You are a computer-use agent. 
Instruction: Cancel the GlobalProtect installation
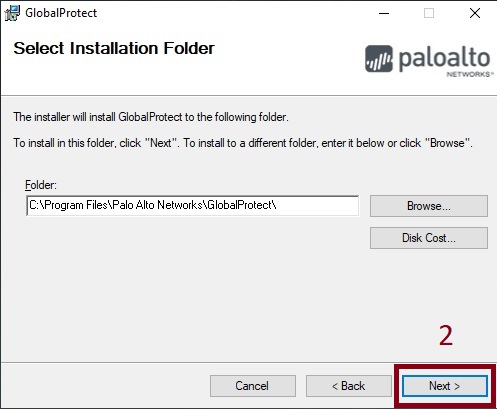tap(253, 386)
